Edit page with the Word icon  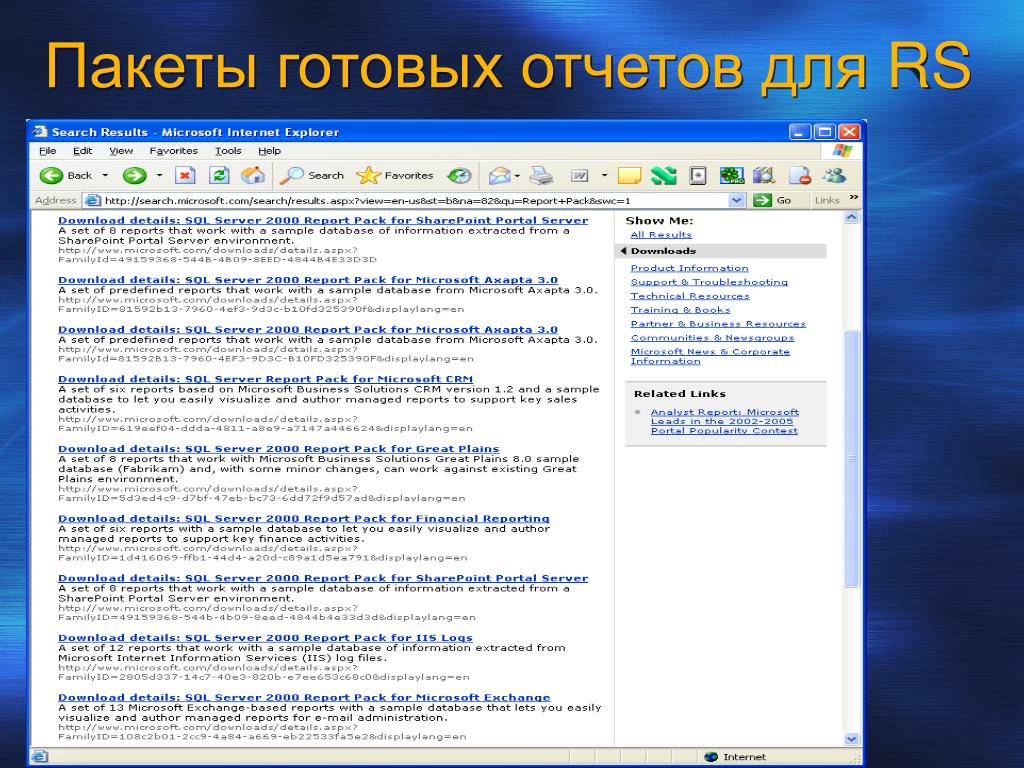[580, 175]
